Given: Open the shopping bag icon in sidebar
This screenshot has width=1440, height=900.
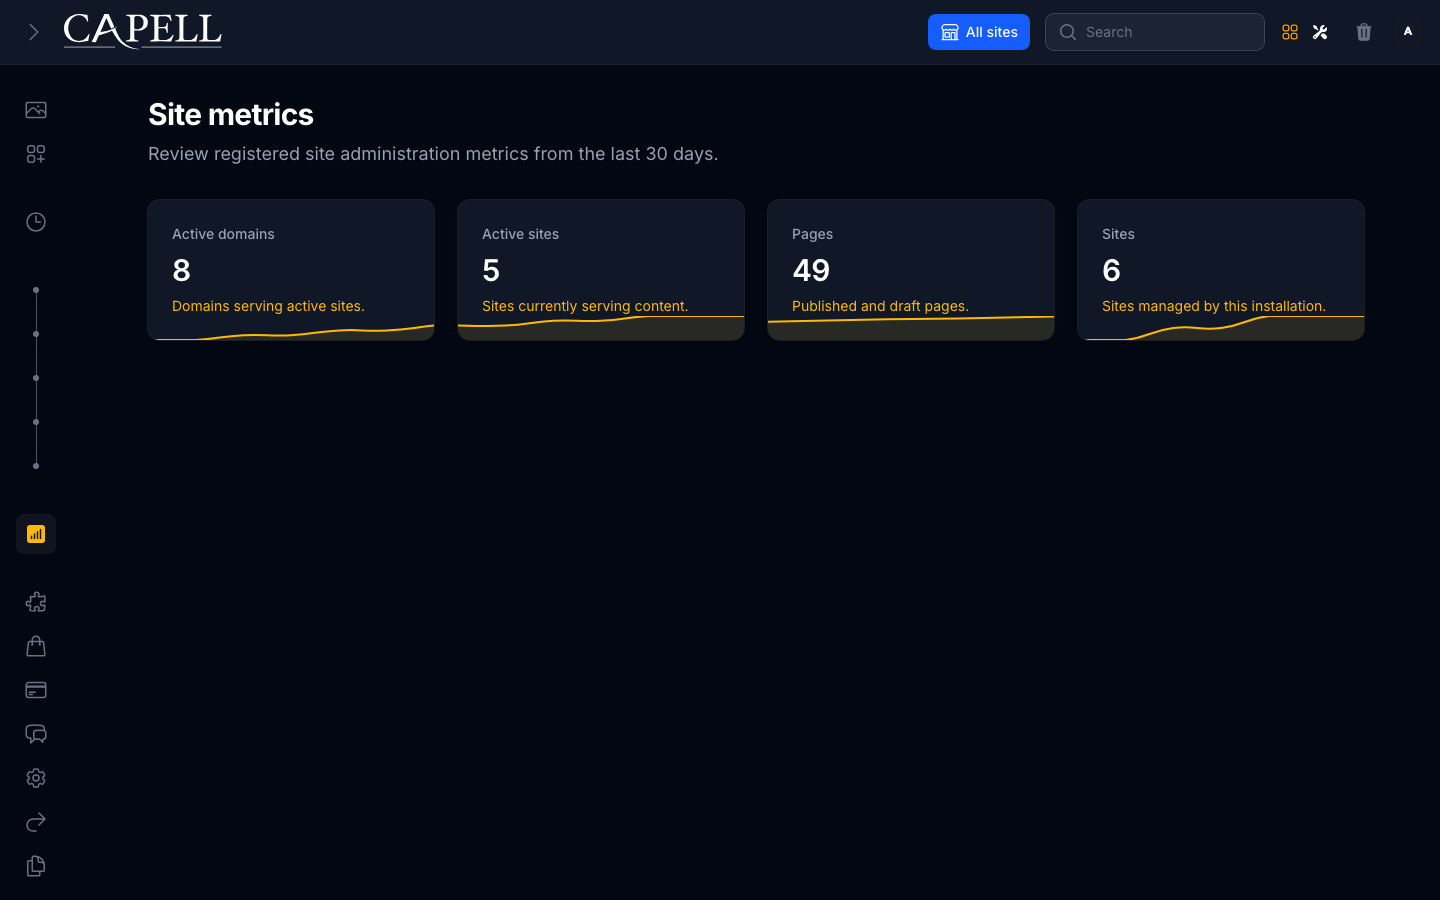Looking at the screenshot, I should [36, 646].
